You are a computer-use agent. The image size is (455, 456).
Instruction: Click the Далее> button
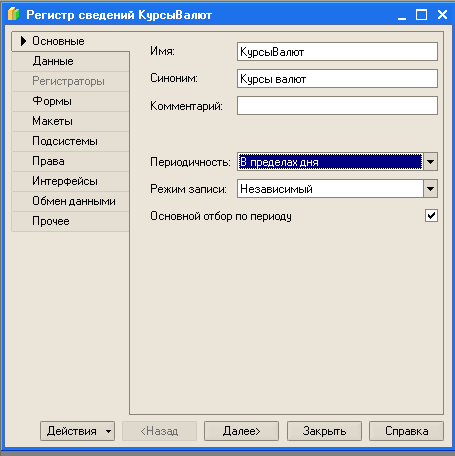pos(241,431)
